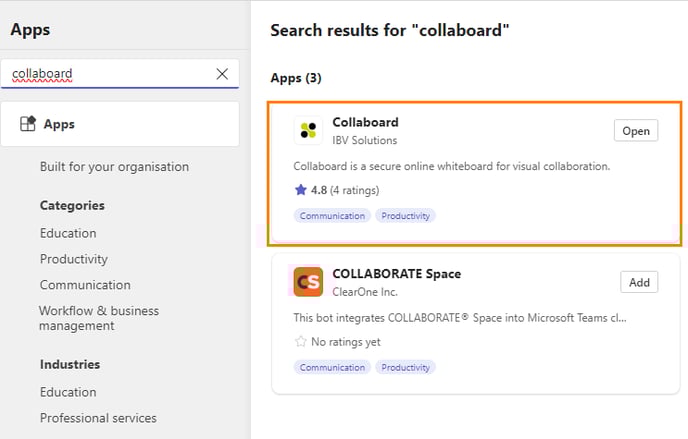
Task: Select the Apps sidebar tab
Action: 120,124
